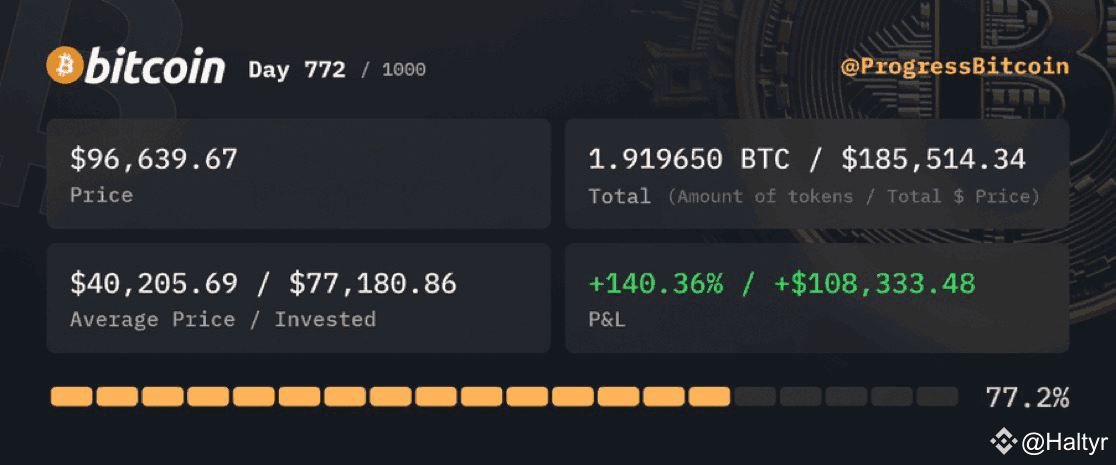The image size is (1116, 465).
Task: Click the P&L label
Action: point(607,320)
